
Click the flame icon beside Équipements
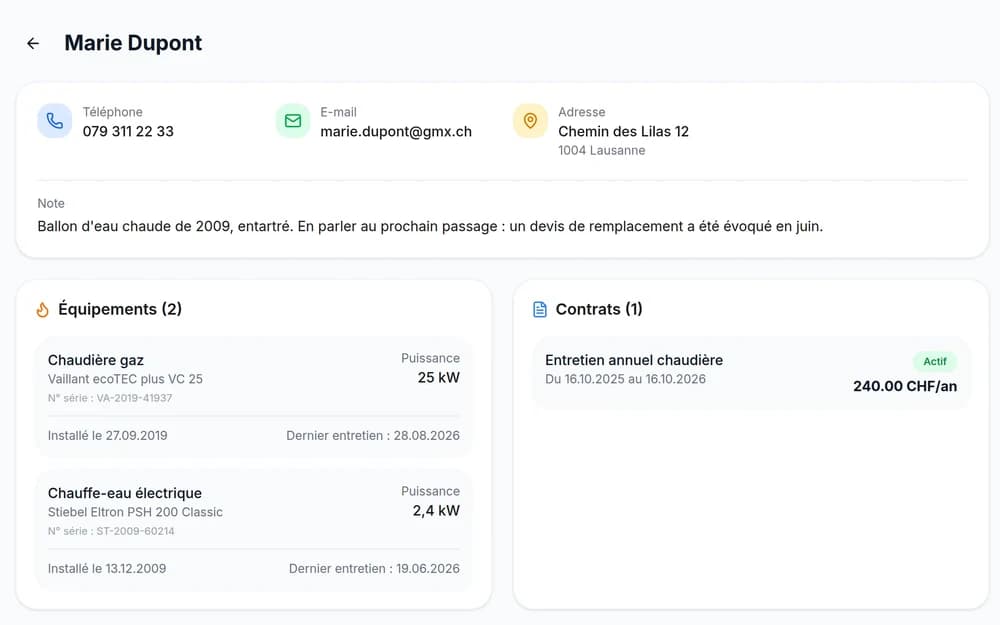(x=43, y=310)
